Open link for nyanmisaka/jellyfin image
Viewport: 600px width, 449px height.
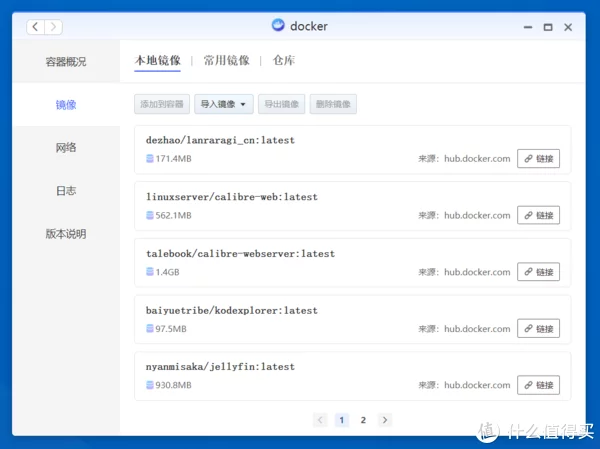pos(538,385)
